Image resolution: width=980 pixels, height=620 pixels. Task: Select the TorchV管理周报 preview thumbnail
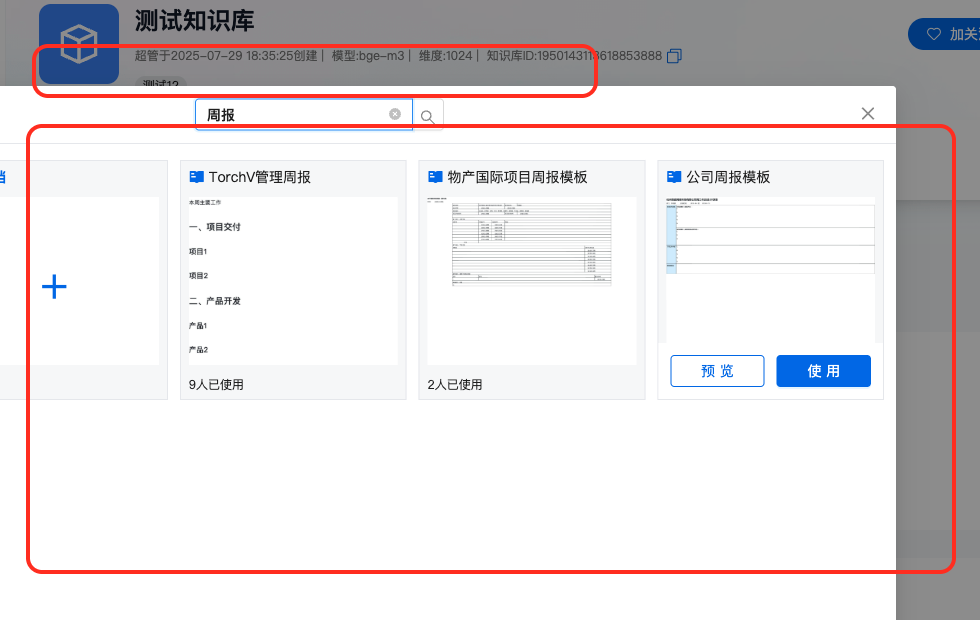tap(293, 281)
